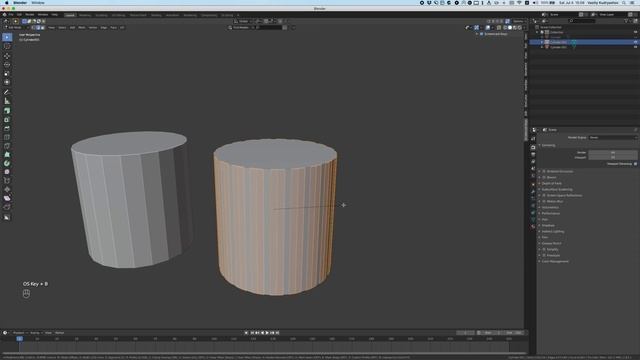This screenshot has height=360, width=640.
Task: Open the Modifiers properties tab
Action: (x=533, y=191)
